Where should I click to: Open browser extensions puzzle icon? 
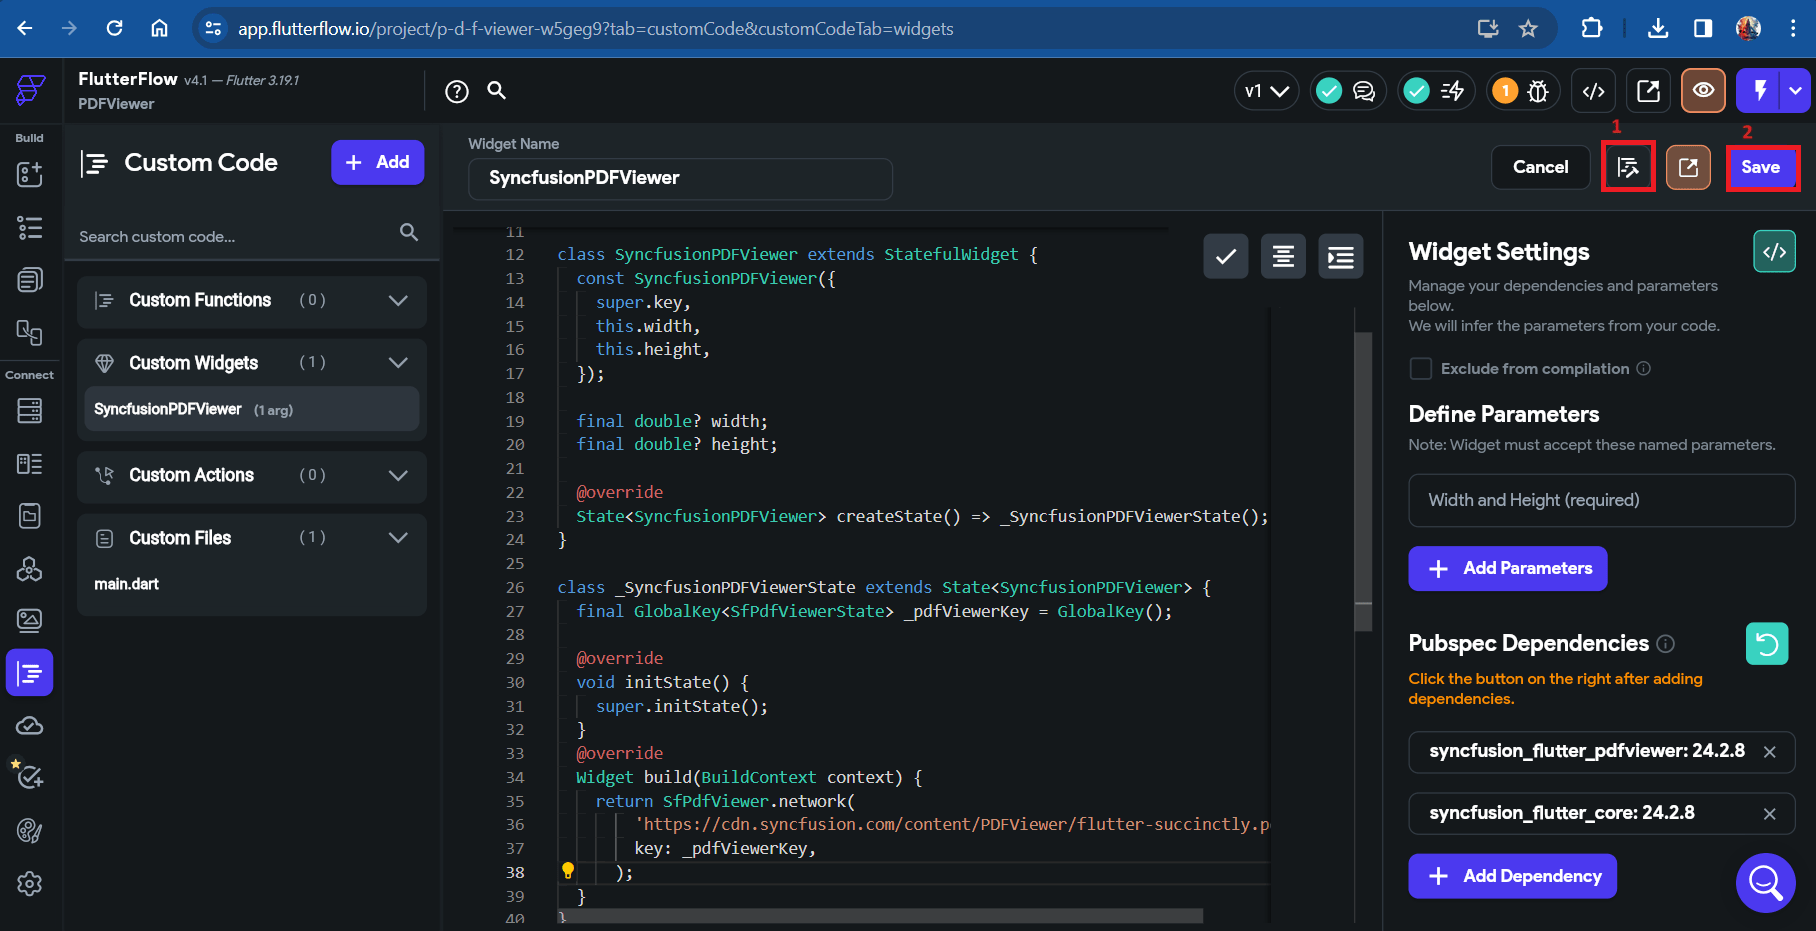tap(1592, 28)
